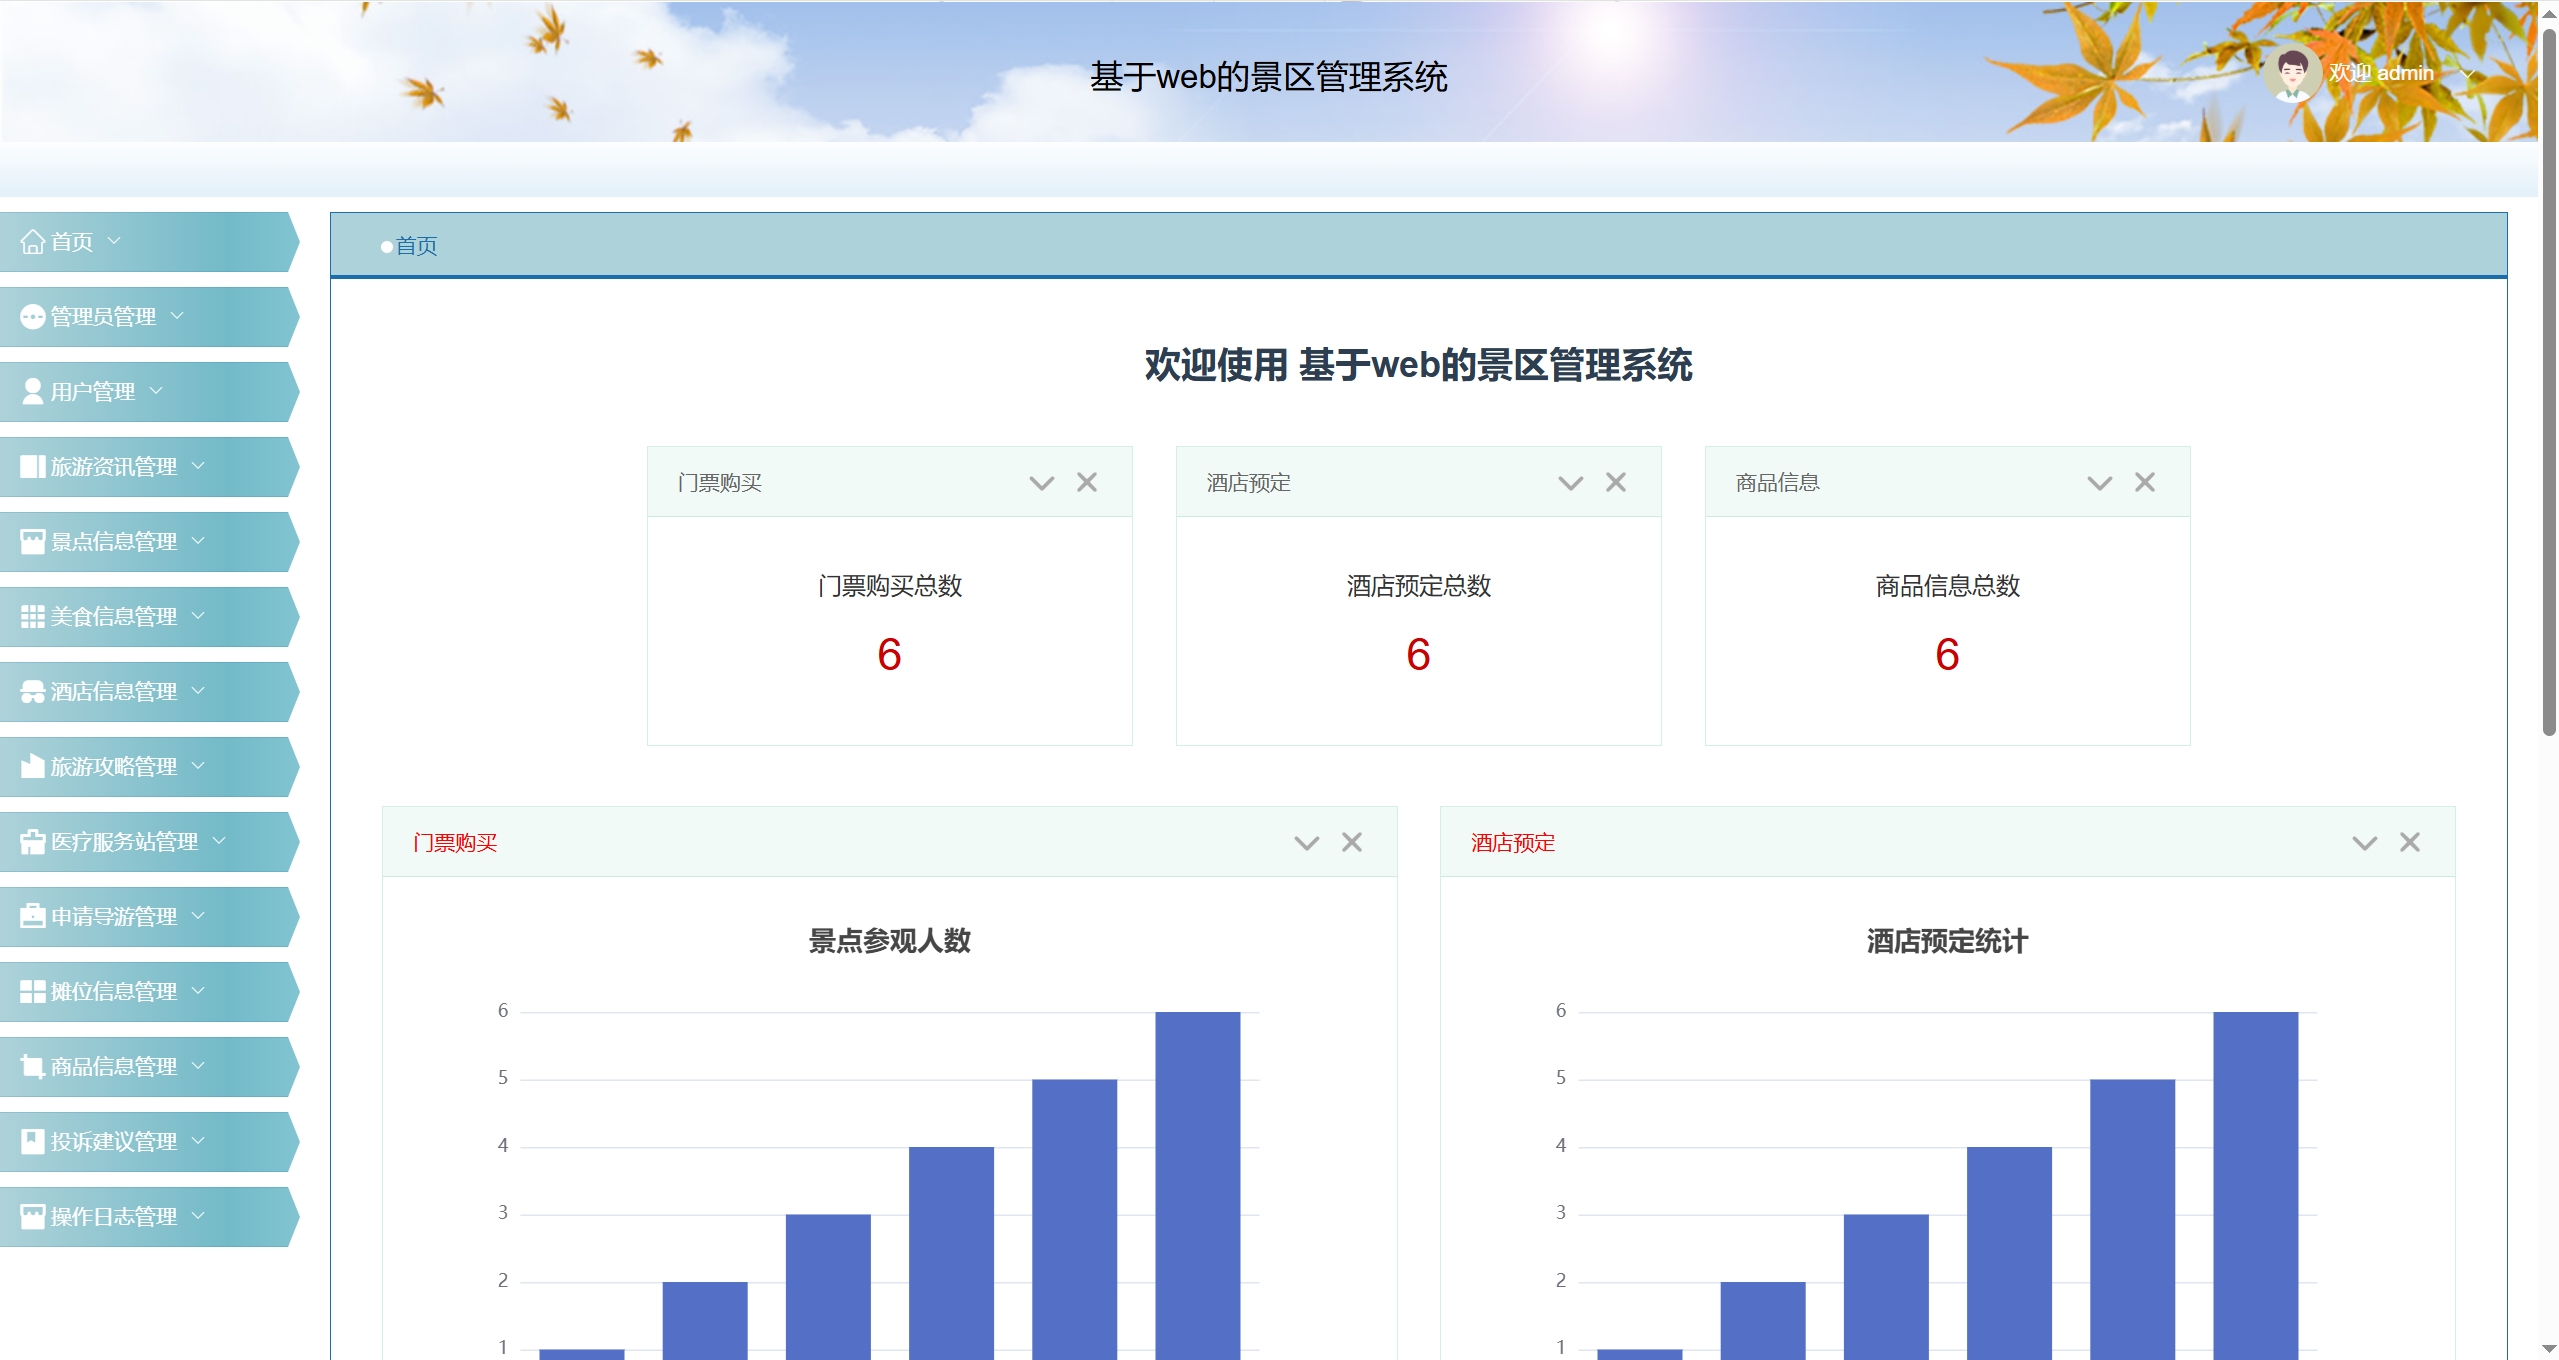Open 医疗服务站管理 sidebar menu
2559x1360 pixels.
coord(148,842)
